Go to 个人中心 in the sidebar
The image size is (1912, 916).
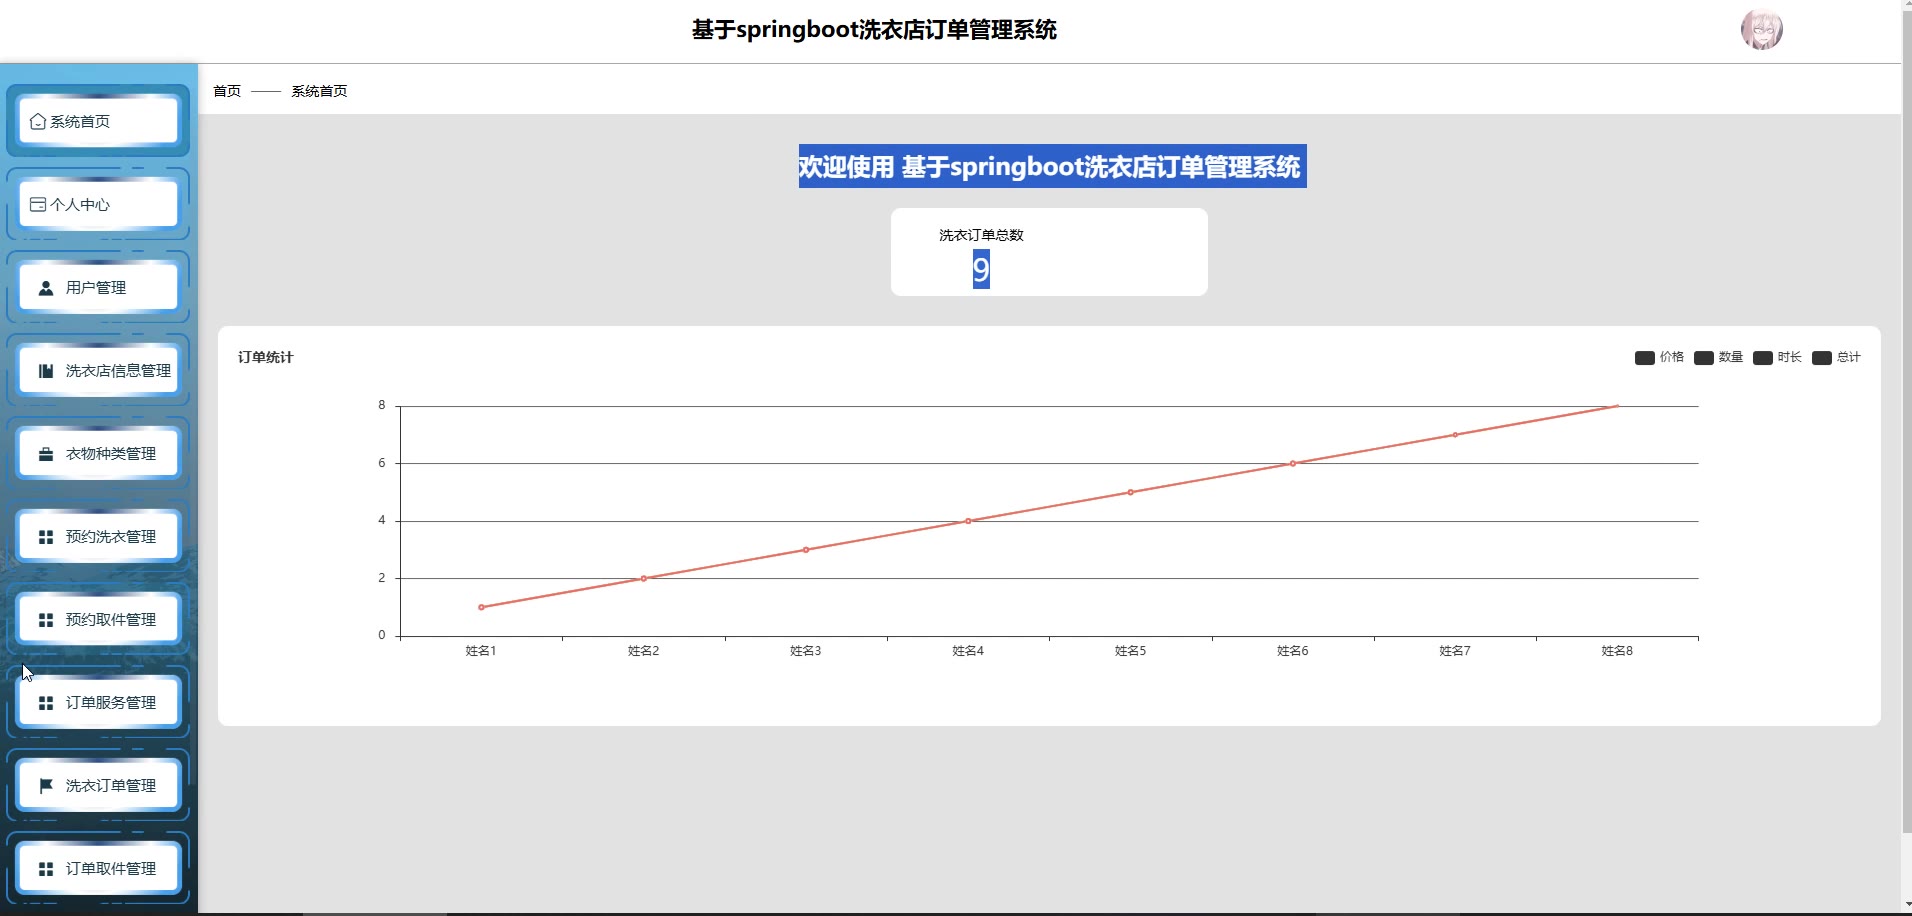coord(98,204)
